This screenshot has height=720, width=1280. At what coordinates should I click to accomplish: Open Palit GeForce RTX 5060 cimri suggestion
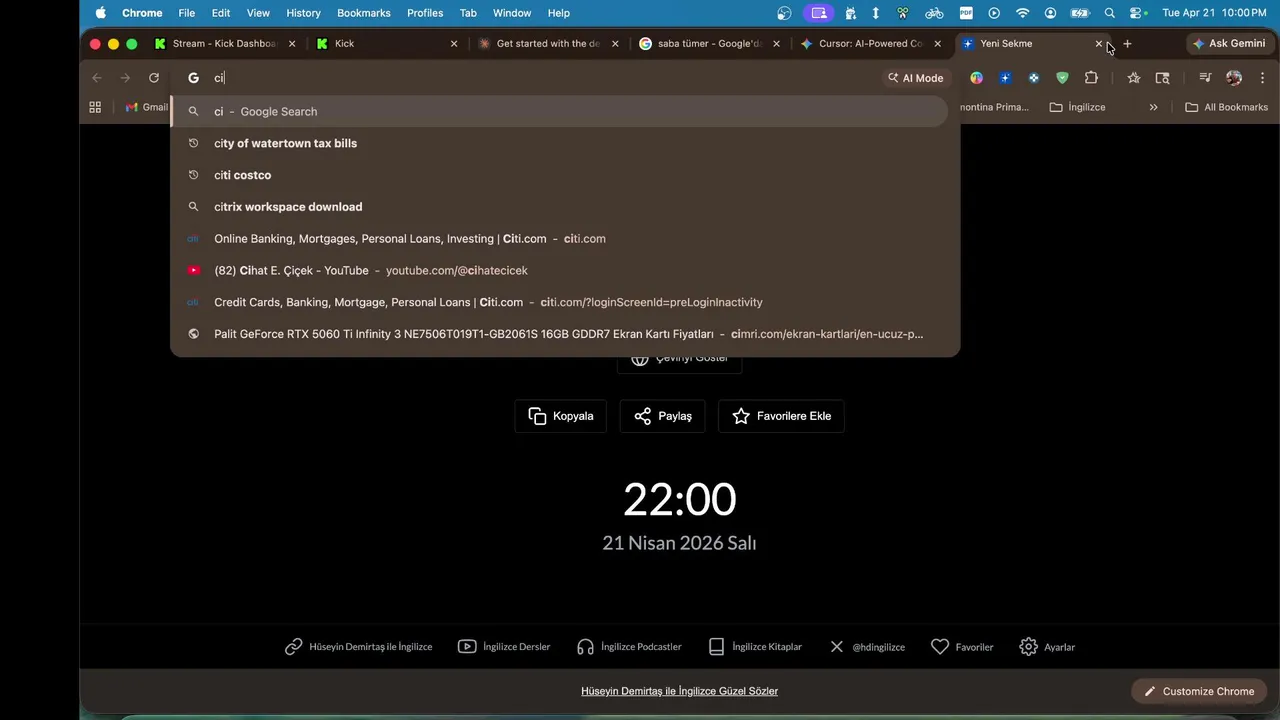click(558, 334)
